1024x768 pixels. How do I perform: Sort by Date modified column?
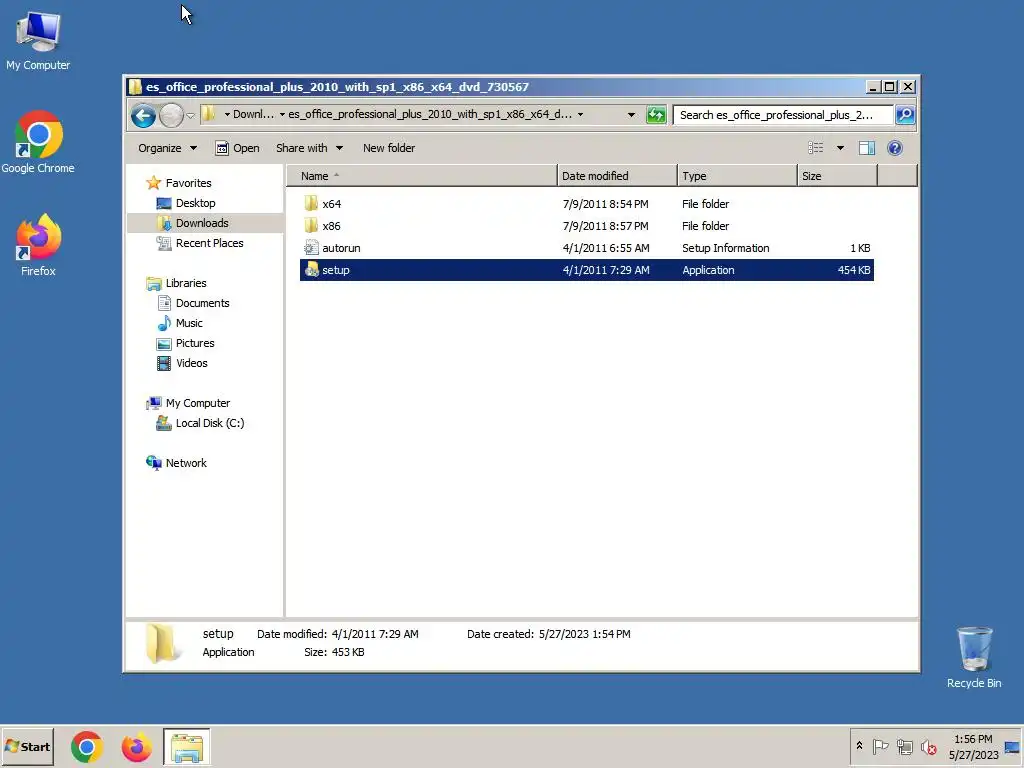point(617,176)
